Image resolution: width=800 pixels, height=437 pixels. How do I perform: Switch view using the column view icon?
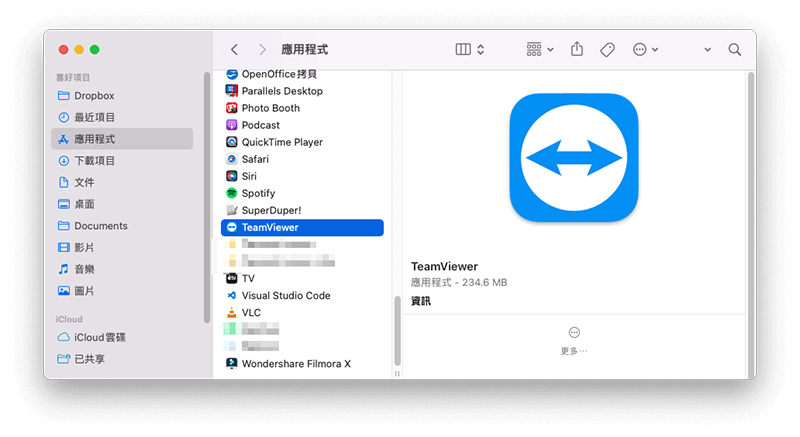pos(463,49)
